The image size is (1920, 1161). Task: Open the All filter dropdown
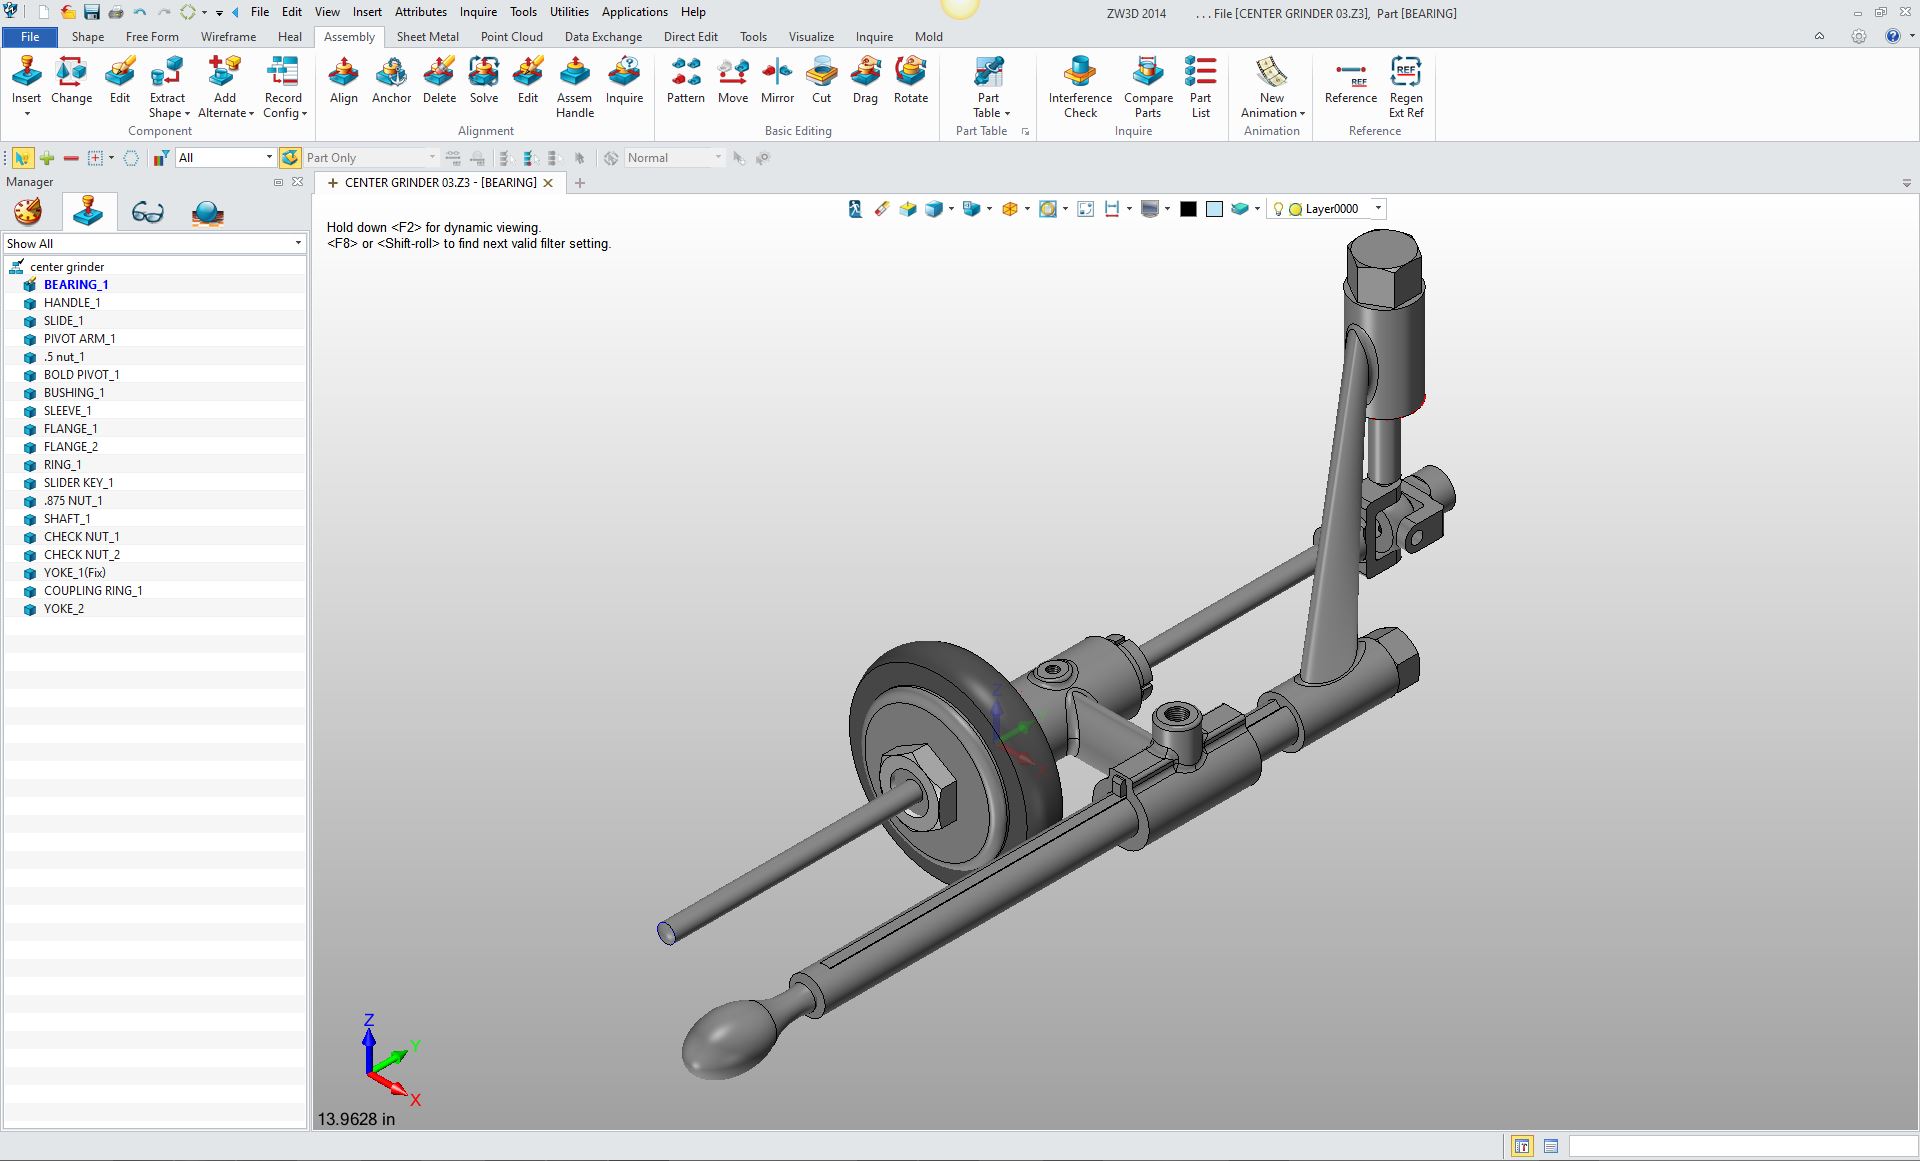click(x=269, y=158)
